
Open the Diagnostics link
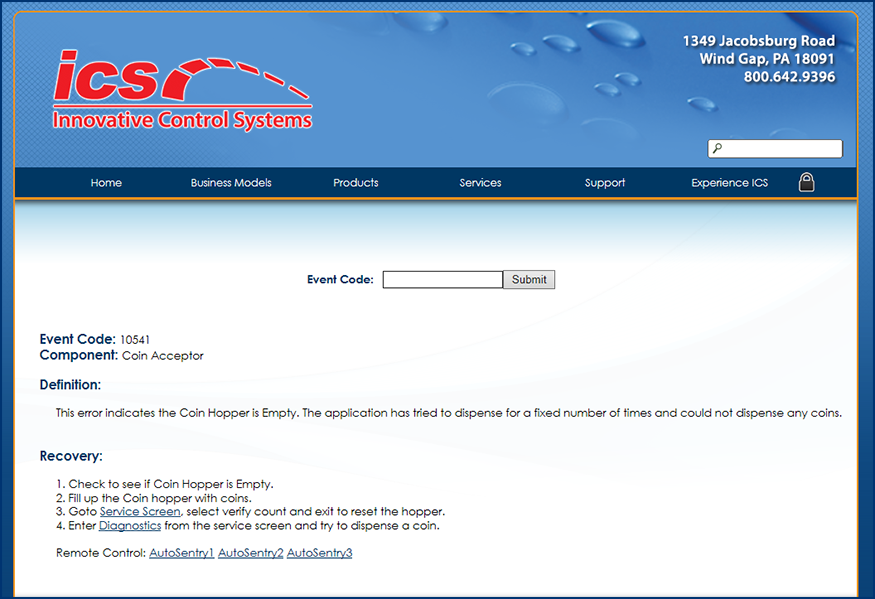[130, 525]
